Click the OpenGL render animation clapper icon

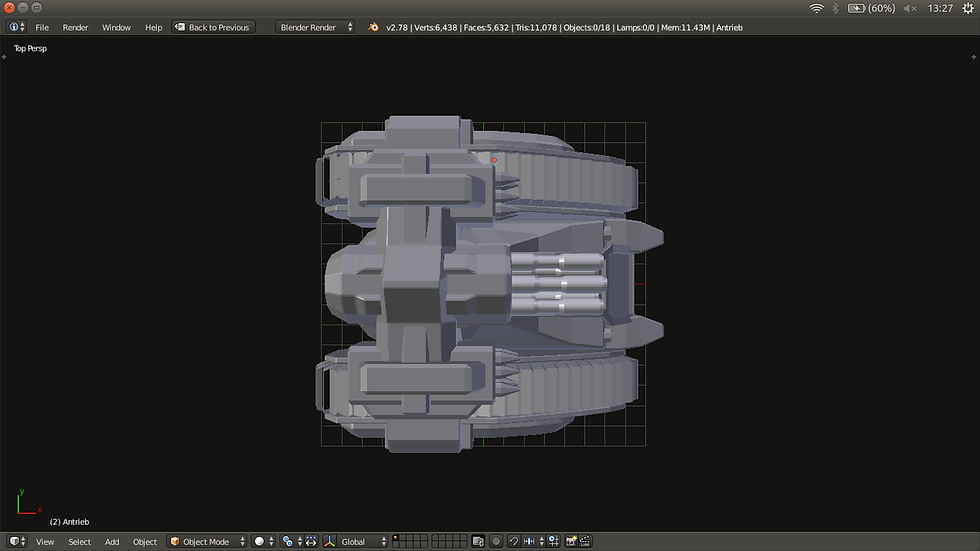click(583, 541)
